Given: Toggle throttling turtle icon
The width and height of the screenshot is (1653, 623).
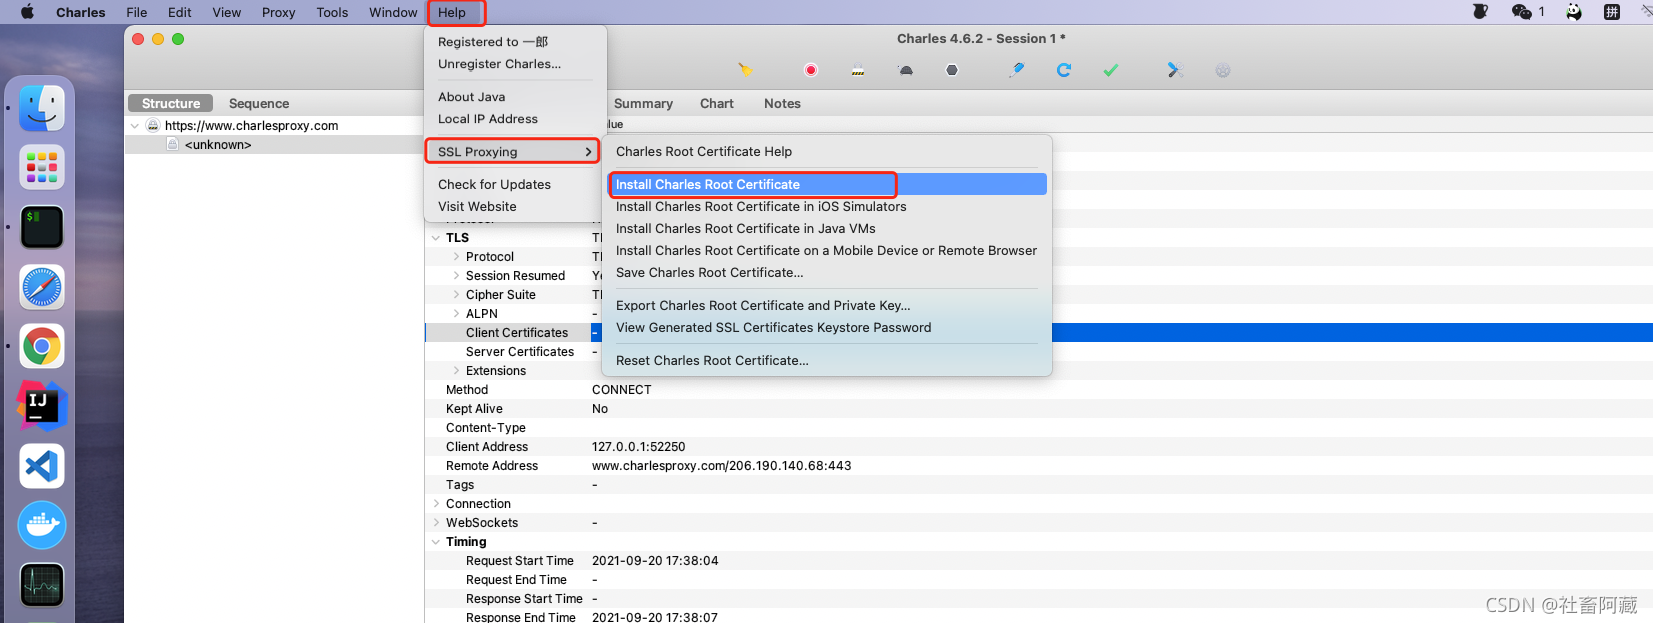Looking at the screenshot, I should pos(905,70).
